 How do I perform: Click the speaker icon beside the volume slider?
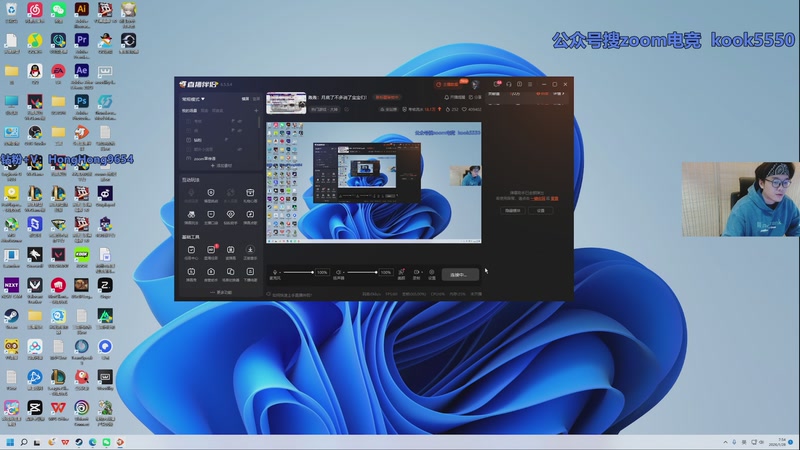pos(339,272)
